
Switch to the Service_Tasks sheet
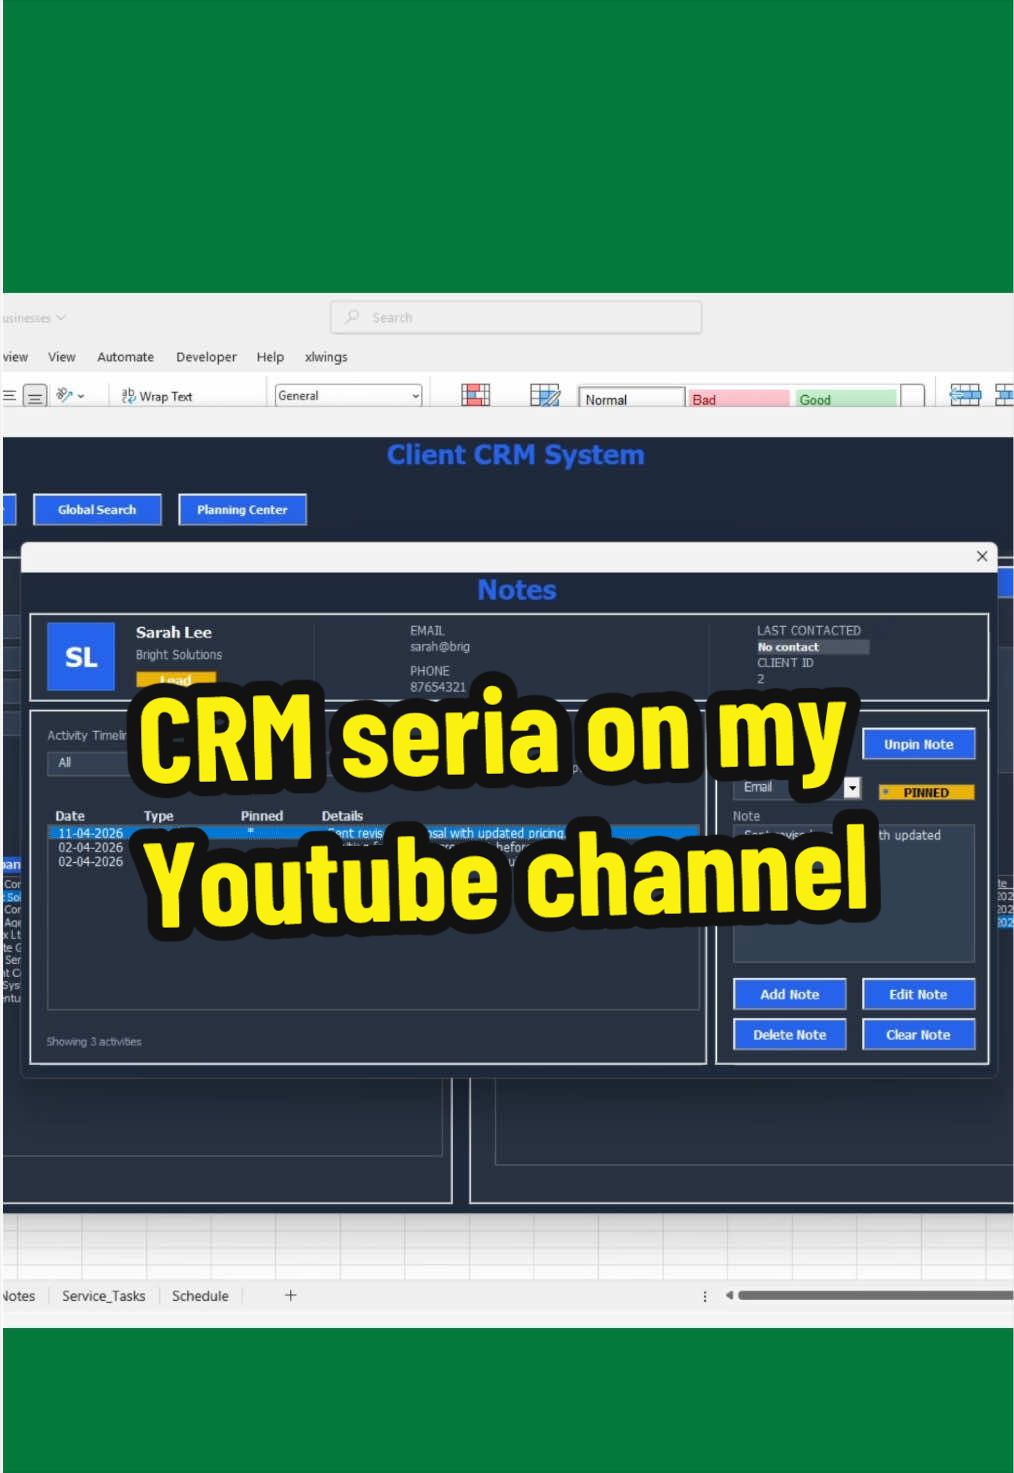click(x=103, y=1296)
